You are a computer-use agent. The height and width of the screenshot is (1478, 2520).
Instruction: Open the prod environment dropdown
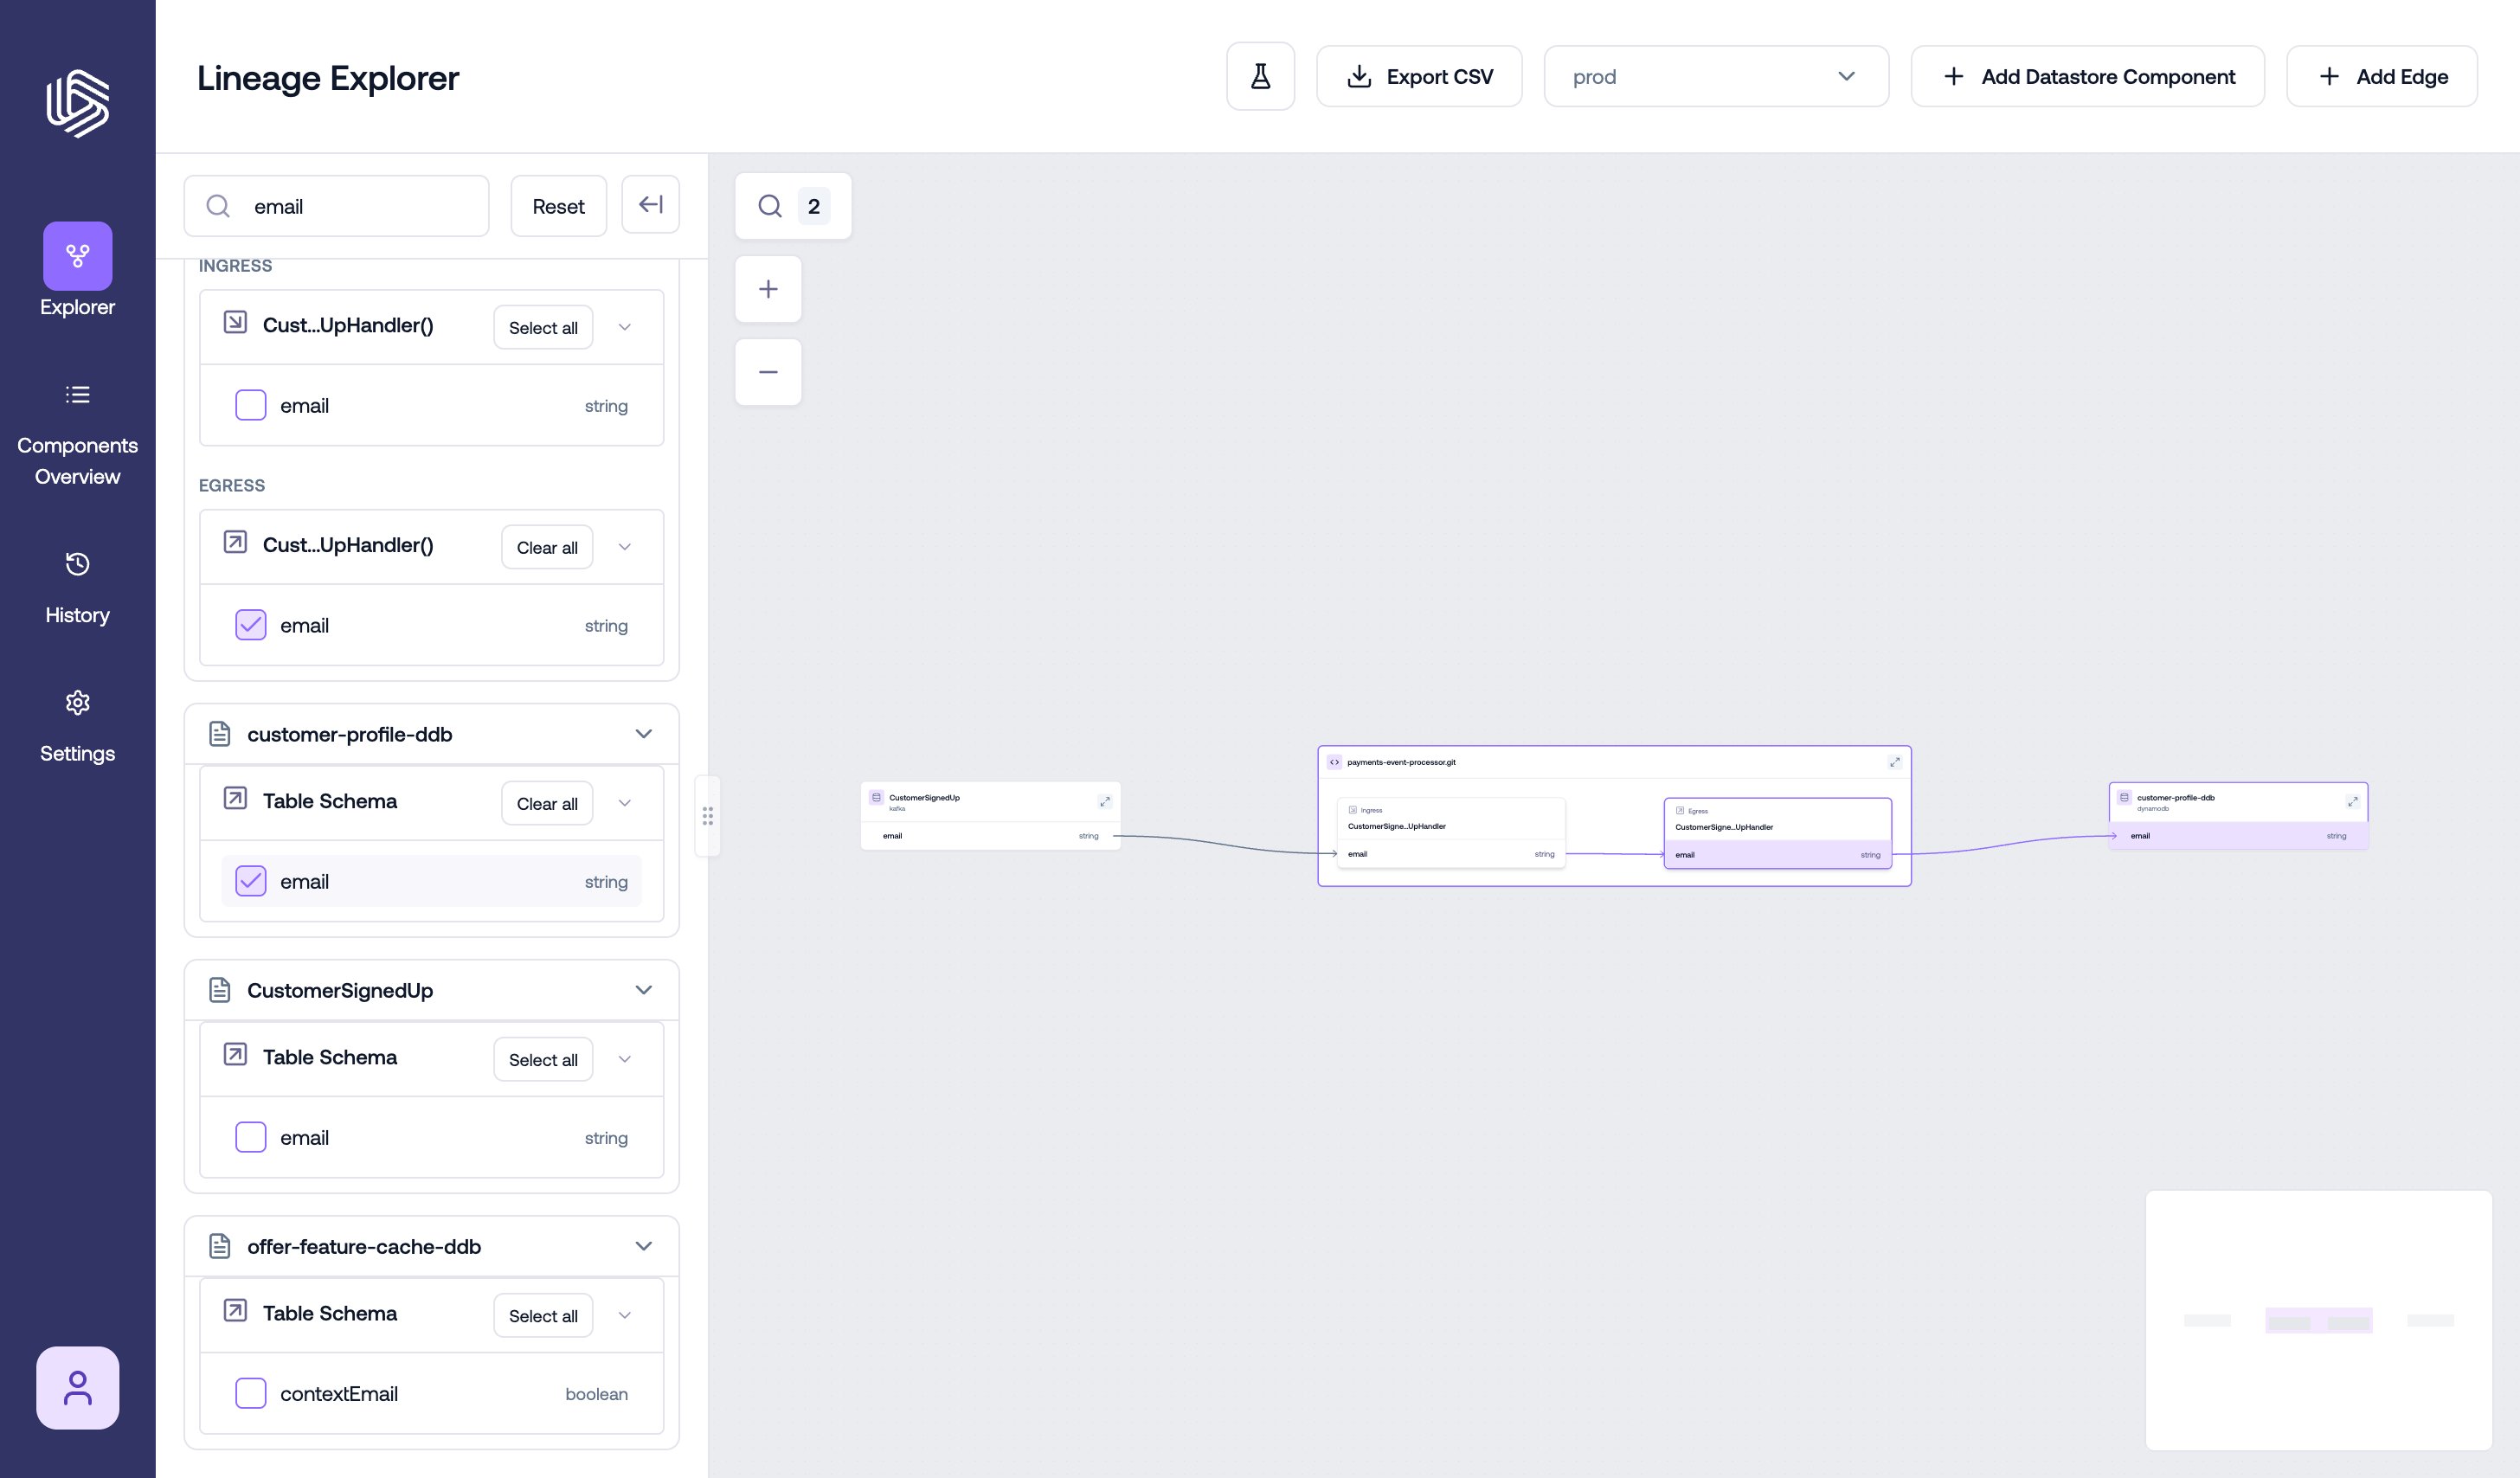(1716, 76)
